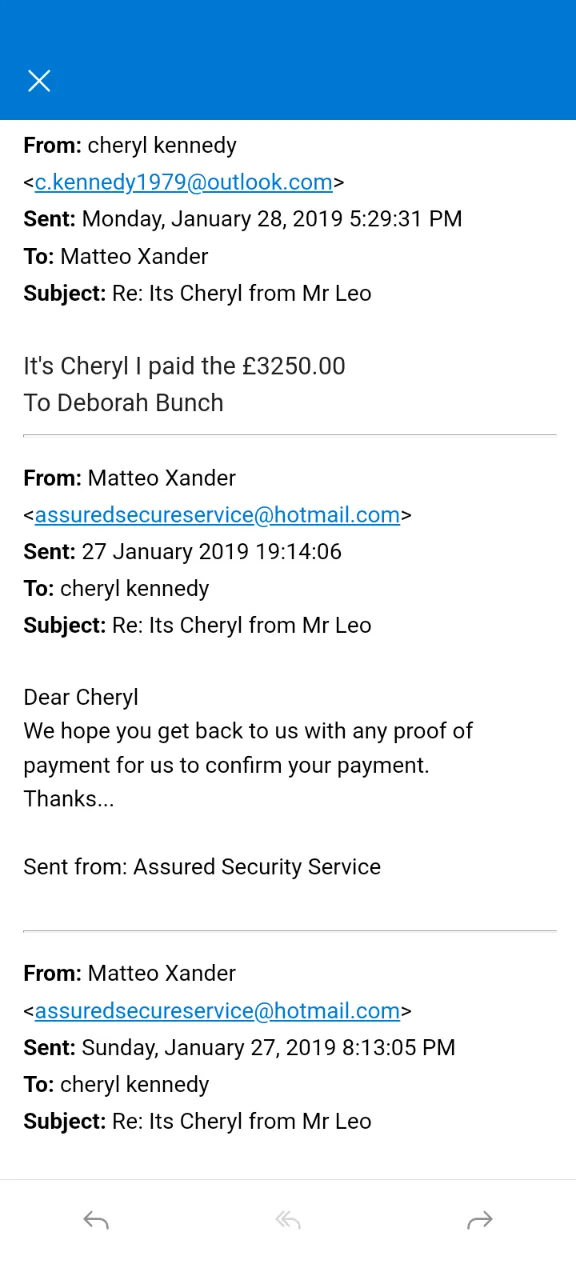Click the Monday, January 28, 2019 sent date

click(272, 219)
